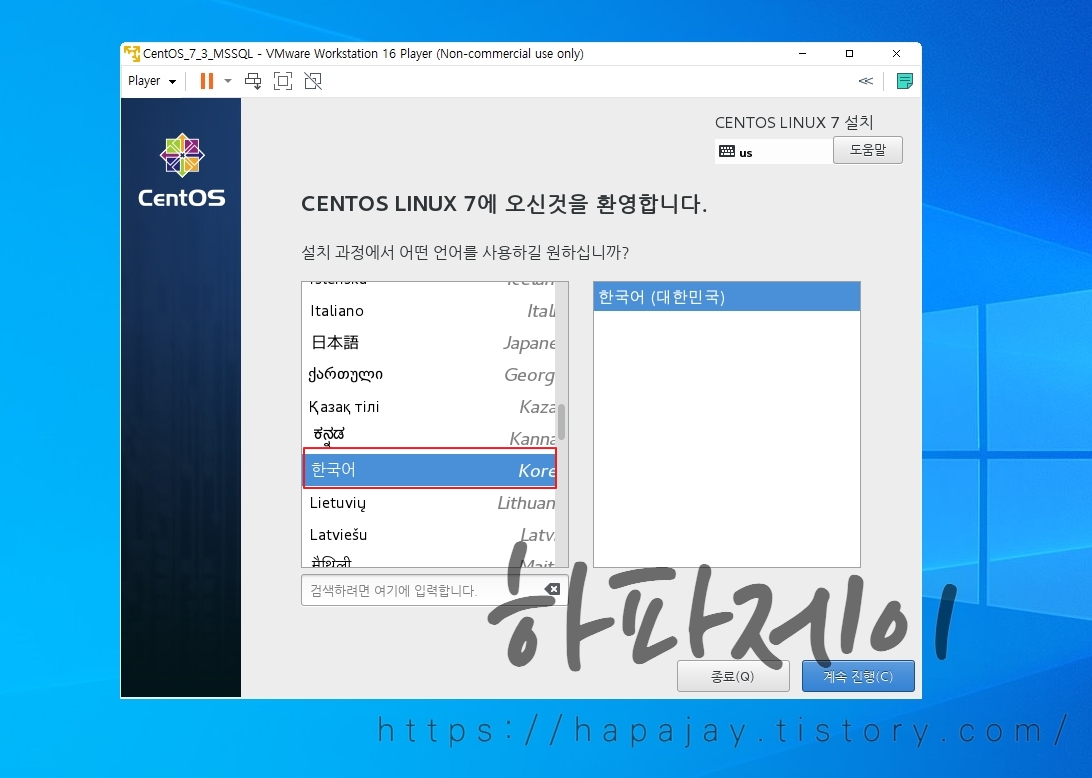Select Italiano in the language list
The image size is (1092, 778).
(x=430, y=311)
